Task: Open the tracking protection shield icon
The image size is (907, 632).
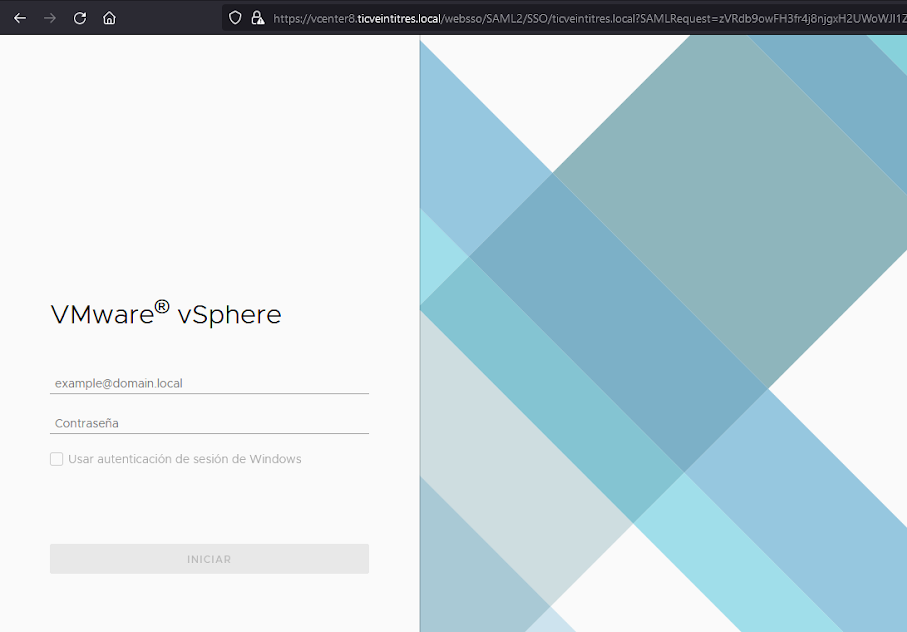Action: tap(235, 18)
